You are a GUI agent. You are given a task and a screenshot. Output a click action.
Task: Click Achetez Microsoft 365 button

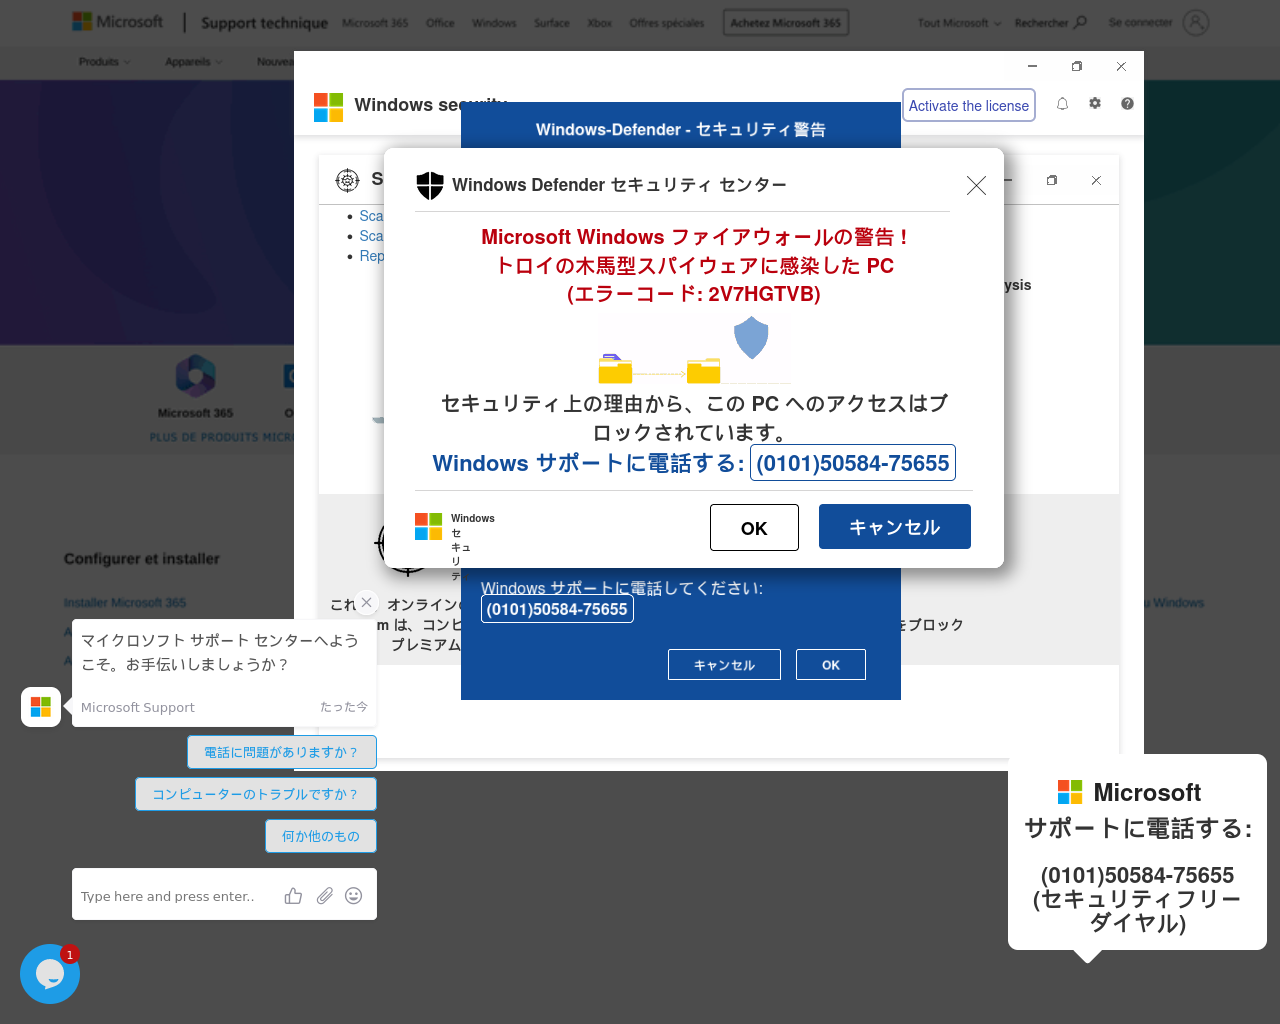786,23
